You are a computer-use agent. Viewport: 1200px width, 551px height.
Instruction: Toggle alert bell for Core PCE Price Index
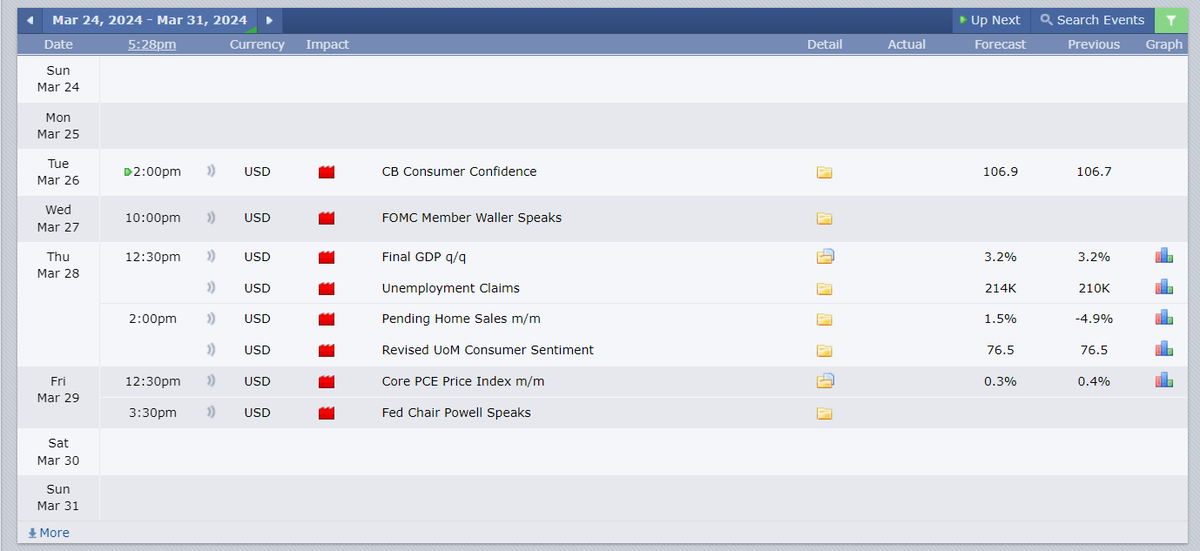(x=211, y=381)
